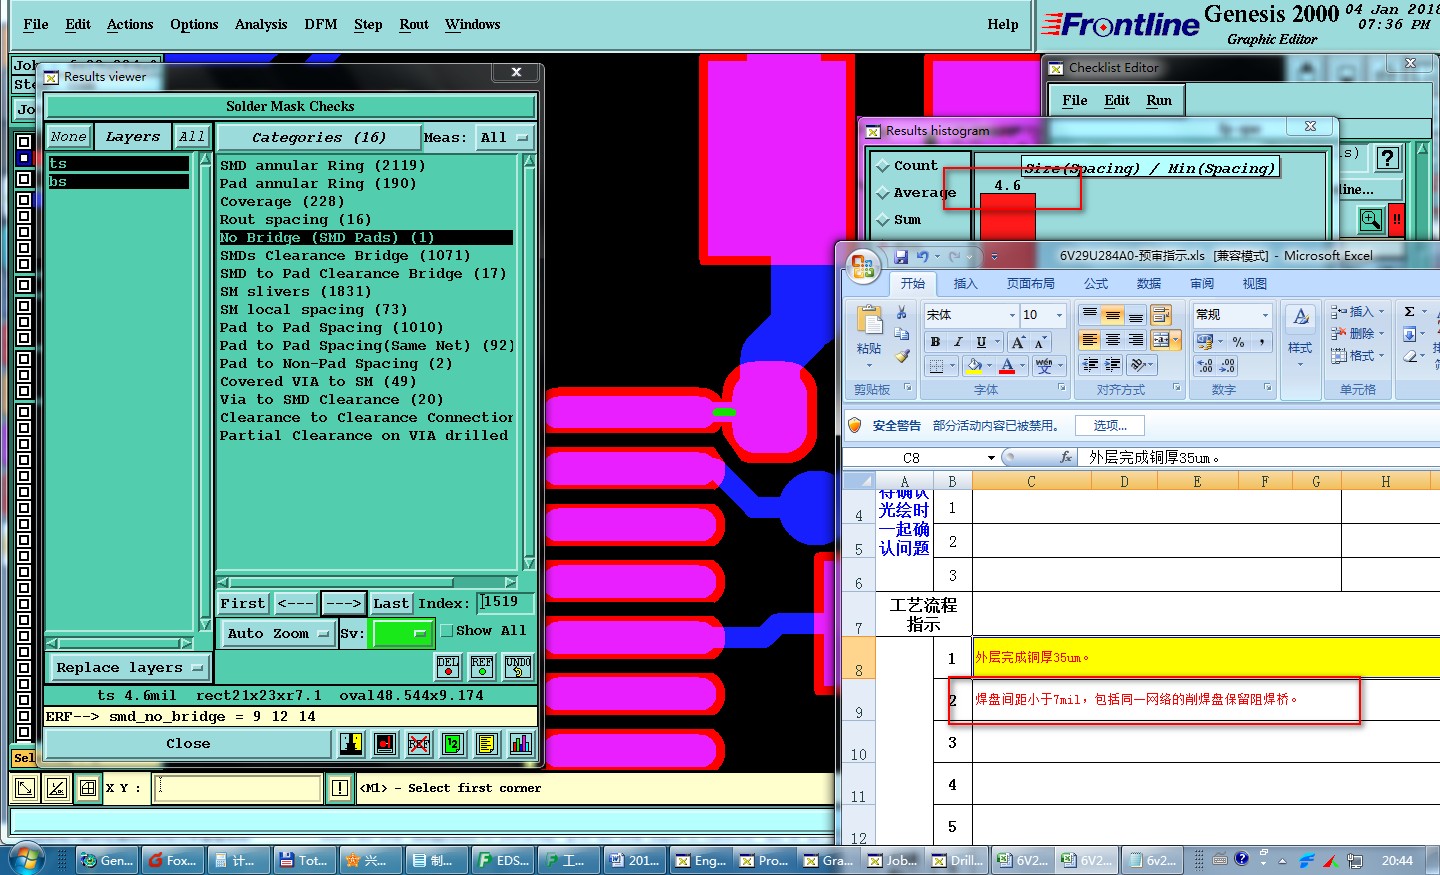The height and width of the screenshot is (875, 1440).
Task: Click the Excel Office button
Action: 861,267
